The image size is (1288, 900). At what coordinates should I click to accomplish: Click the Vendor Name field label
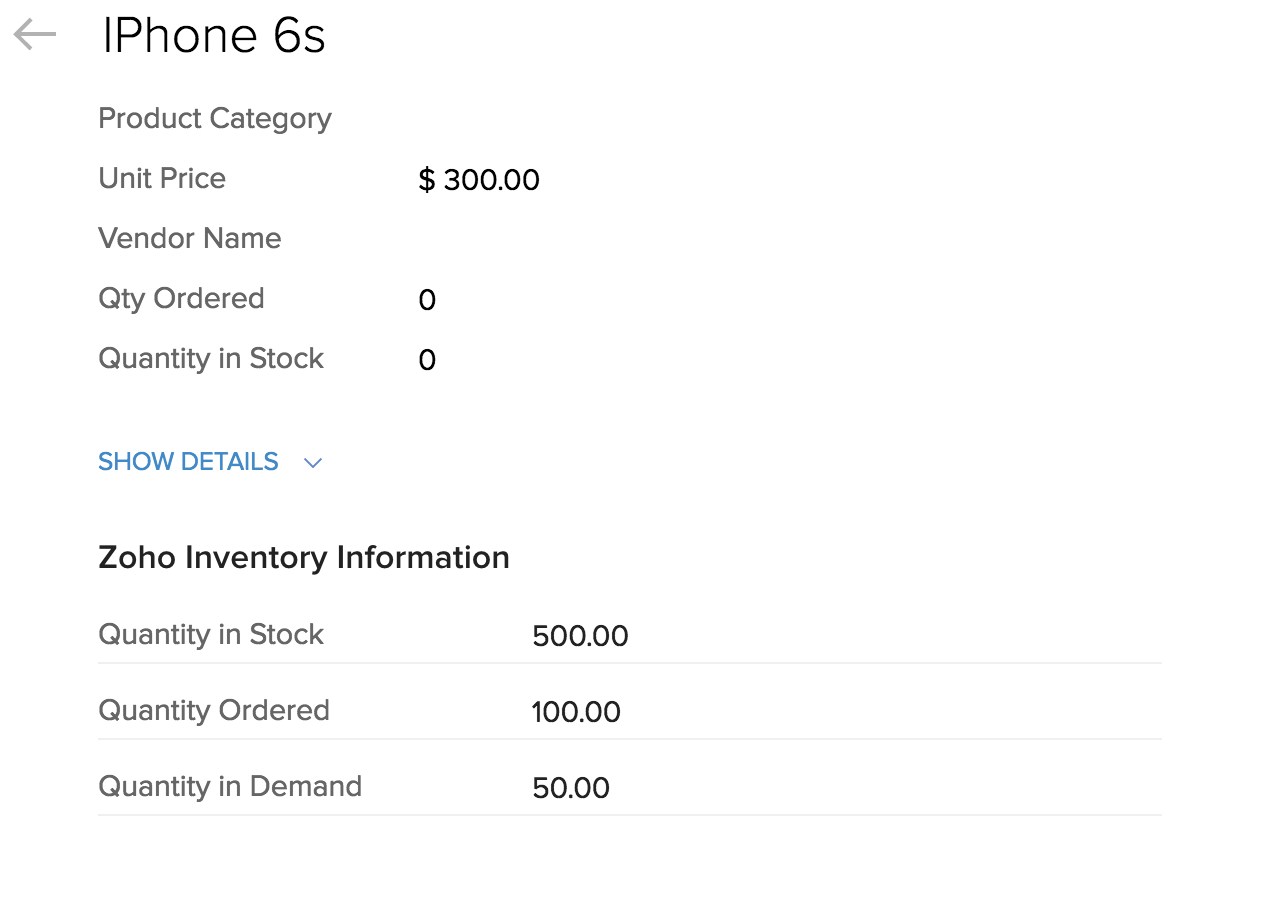coord(190,239)
